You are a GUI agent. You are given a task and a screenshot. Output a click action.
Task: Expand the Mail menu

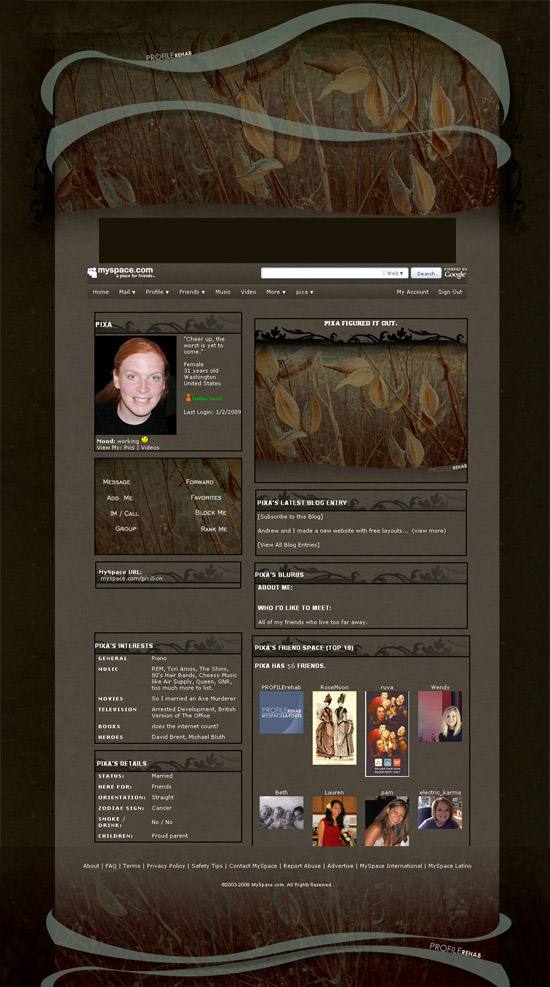pos(127,292)
